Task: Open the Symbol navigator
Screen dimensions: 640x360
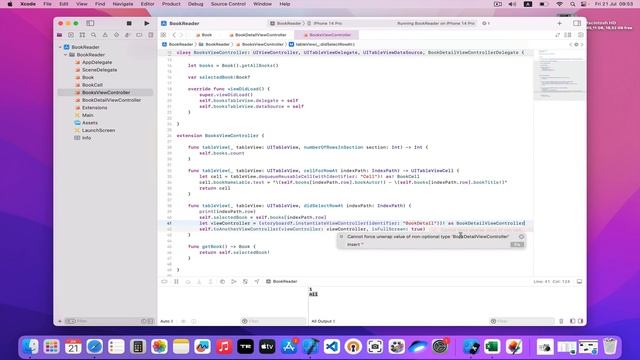Action: click(x=82, y=35)
